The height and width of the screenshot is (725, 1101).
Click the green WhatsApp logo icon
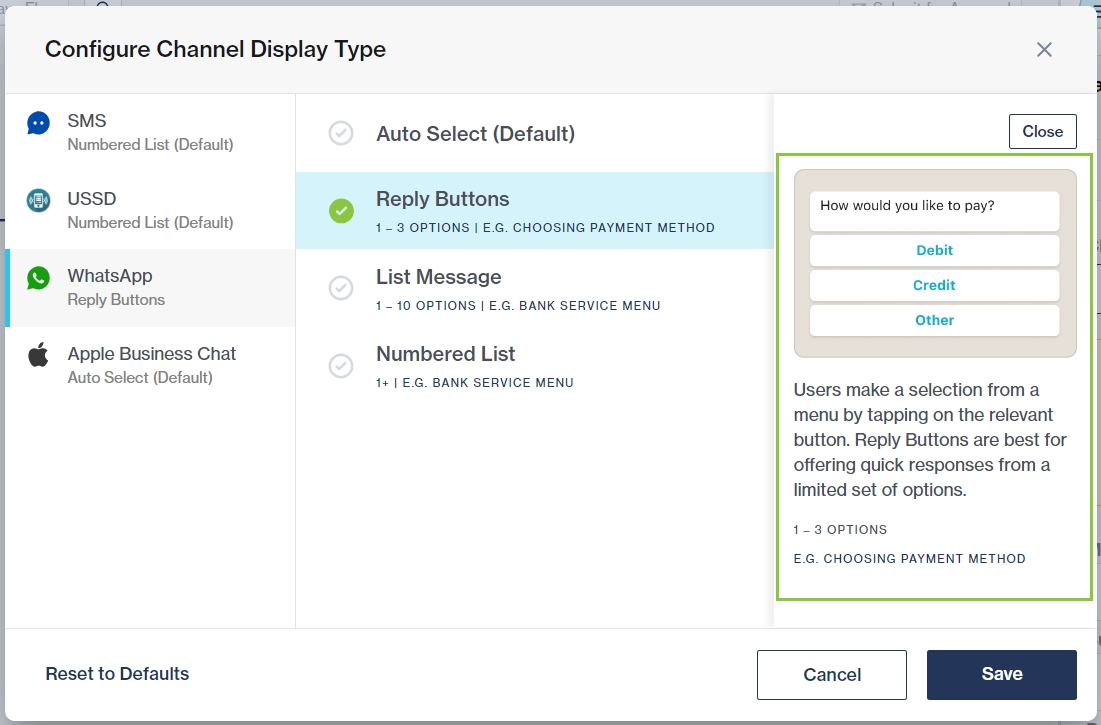click(38, 278)
